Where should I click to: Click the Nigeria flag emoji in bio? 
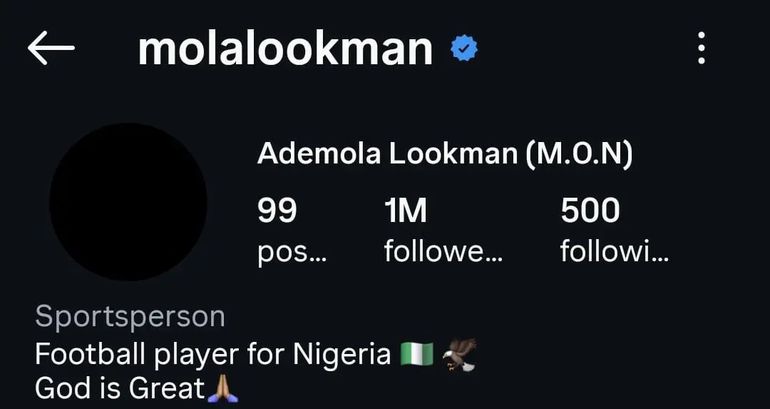416,354
